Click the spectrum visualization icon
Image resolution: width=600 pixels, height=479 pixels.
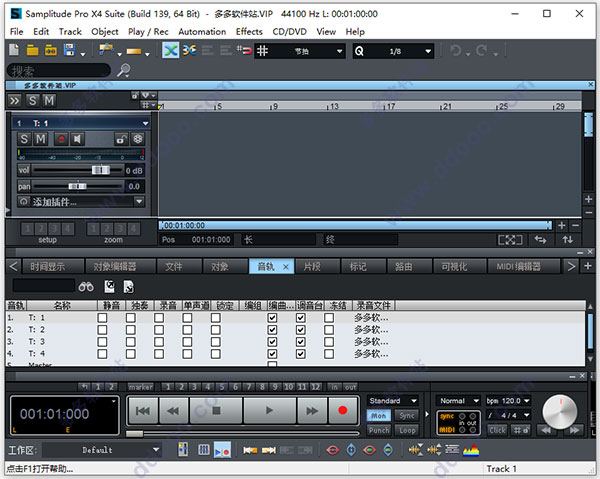[471, 450]
